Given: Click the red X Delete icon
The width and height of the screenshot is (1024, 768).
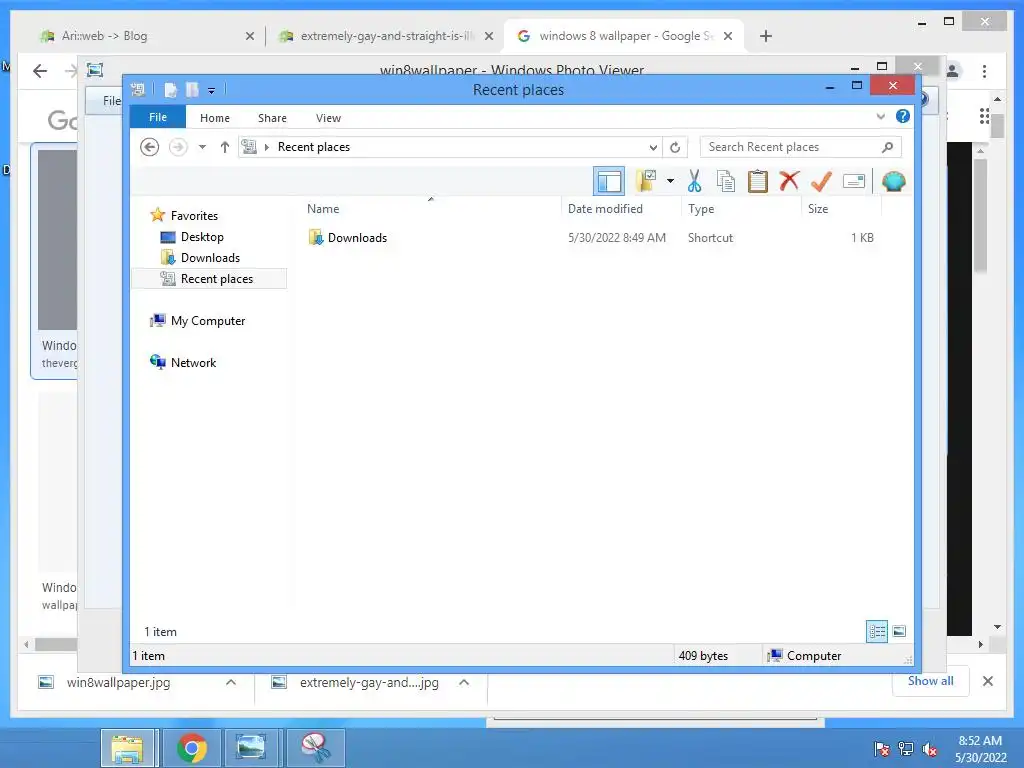Looking at the screenshot, I should pyautogui.click(x=790, y=181).
